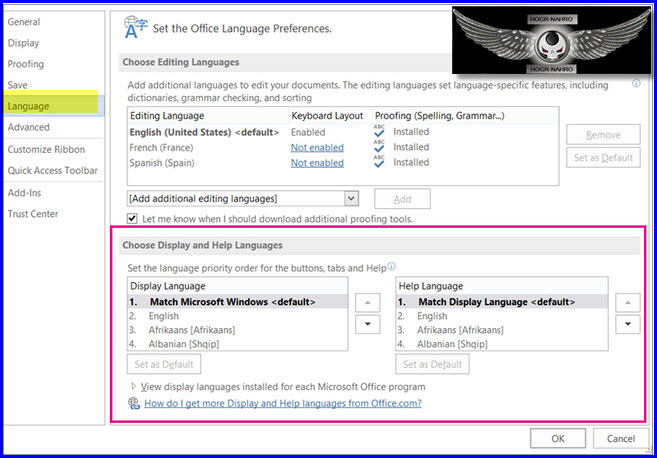Move display language up with arrow button
Viewport: 657px width, 458px height.
367,302
